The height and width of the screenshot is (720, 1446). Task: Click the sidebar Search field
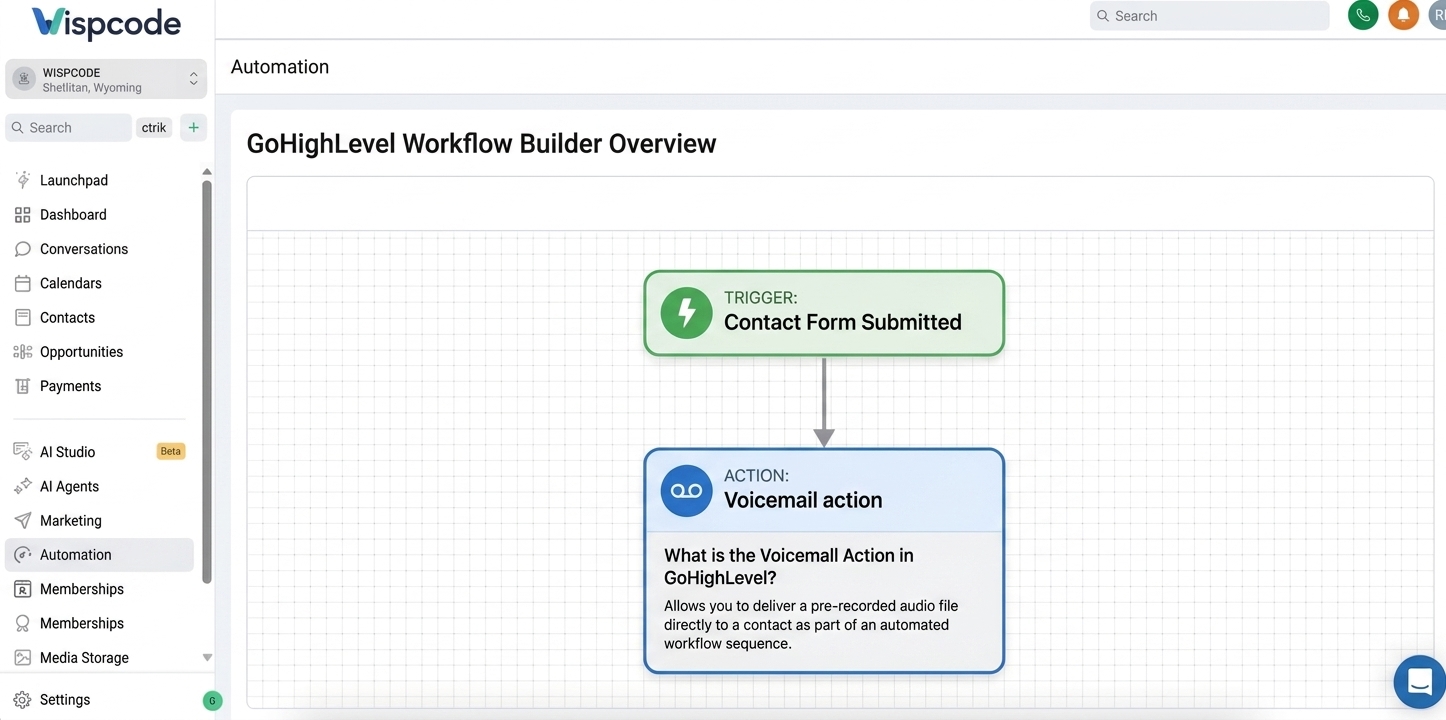[69, 127]
